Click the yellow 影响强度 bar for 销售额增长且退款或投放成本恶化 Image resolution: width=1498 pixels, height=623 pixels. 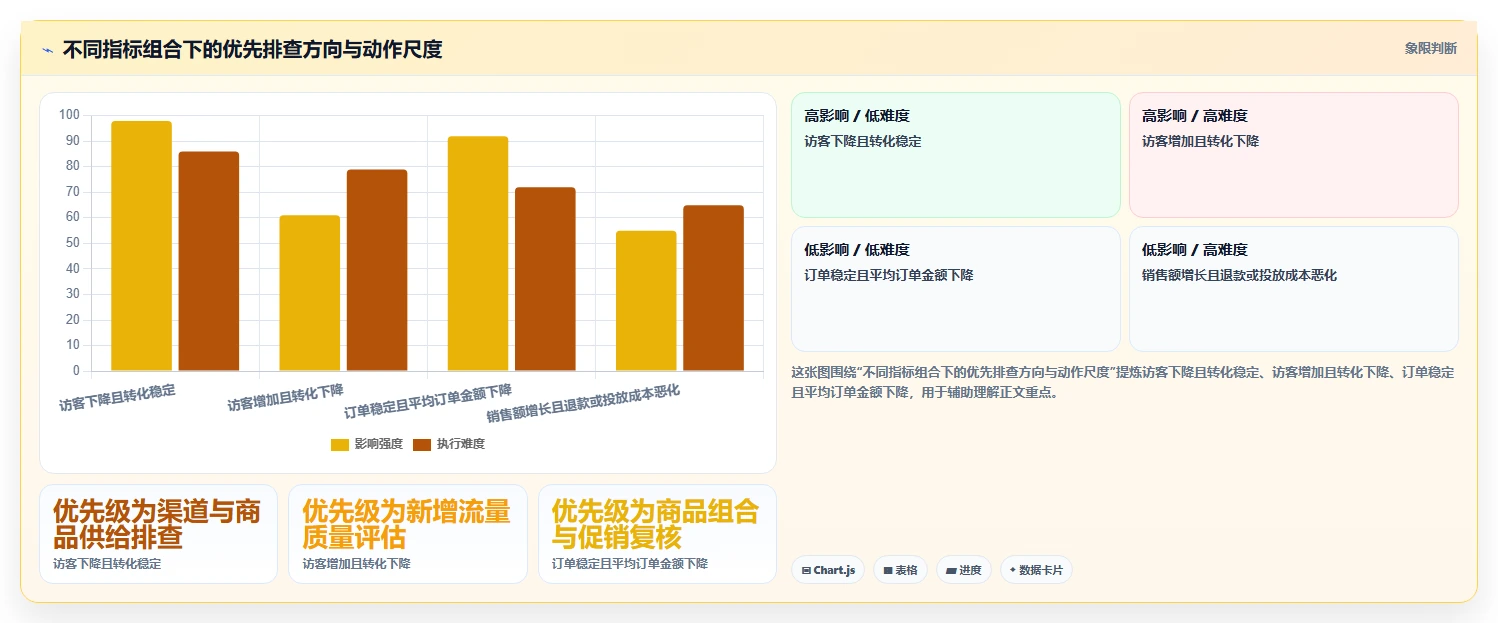[646, 301]
